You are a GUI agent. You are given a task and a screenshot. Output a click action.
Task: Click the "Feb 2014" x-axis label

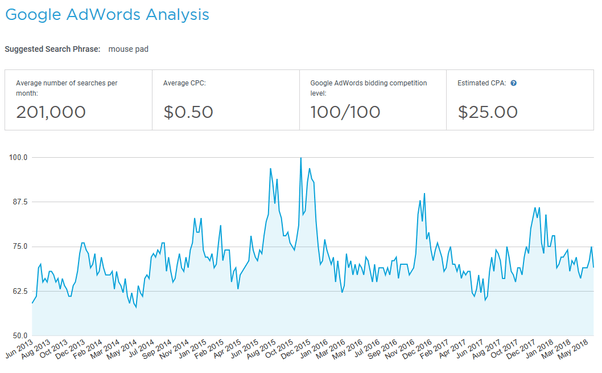click(x=88, y=349)
